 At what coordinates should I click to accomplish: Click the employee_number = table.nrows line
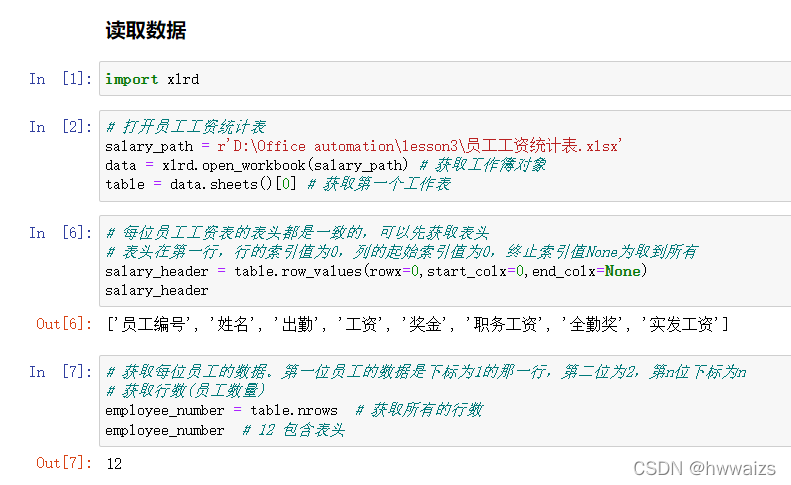pyautogui.click(x=221, y=410)
